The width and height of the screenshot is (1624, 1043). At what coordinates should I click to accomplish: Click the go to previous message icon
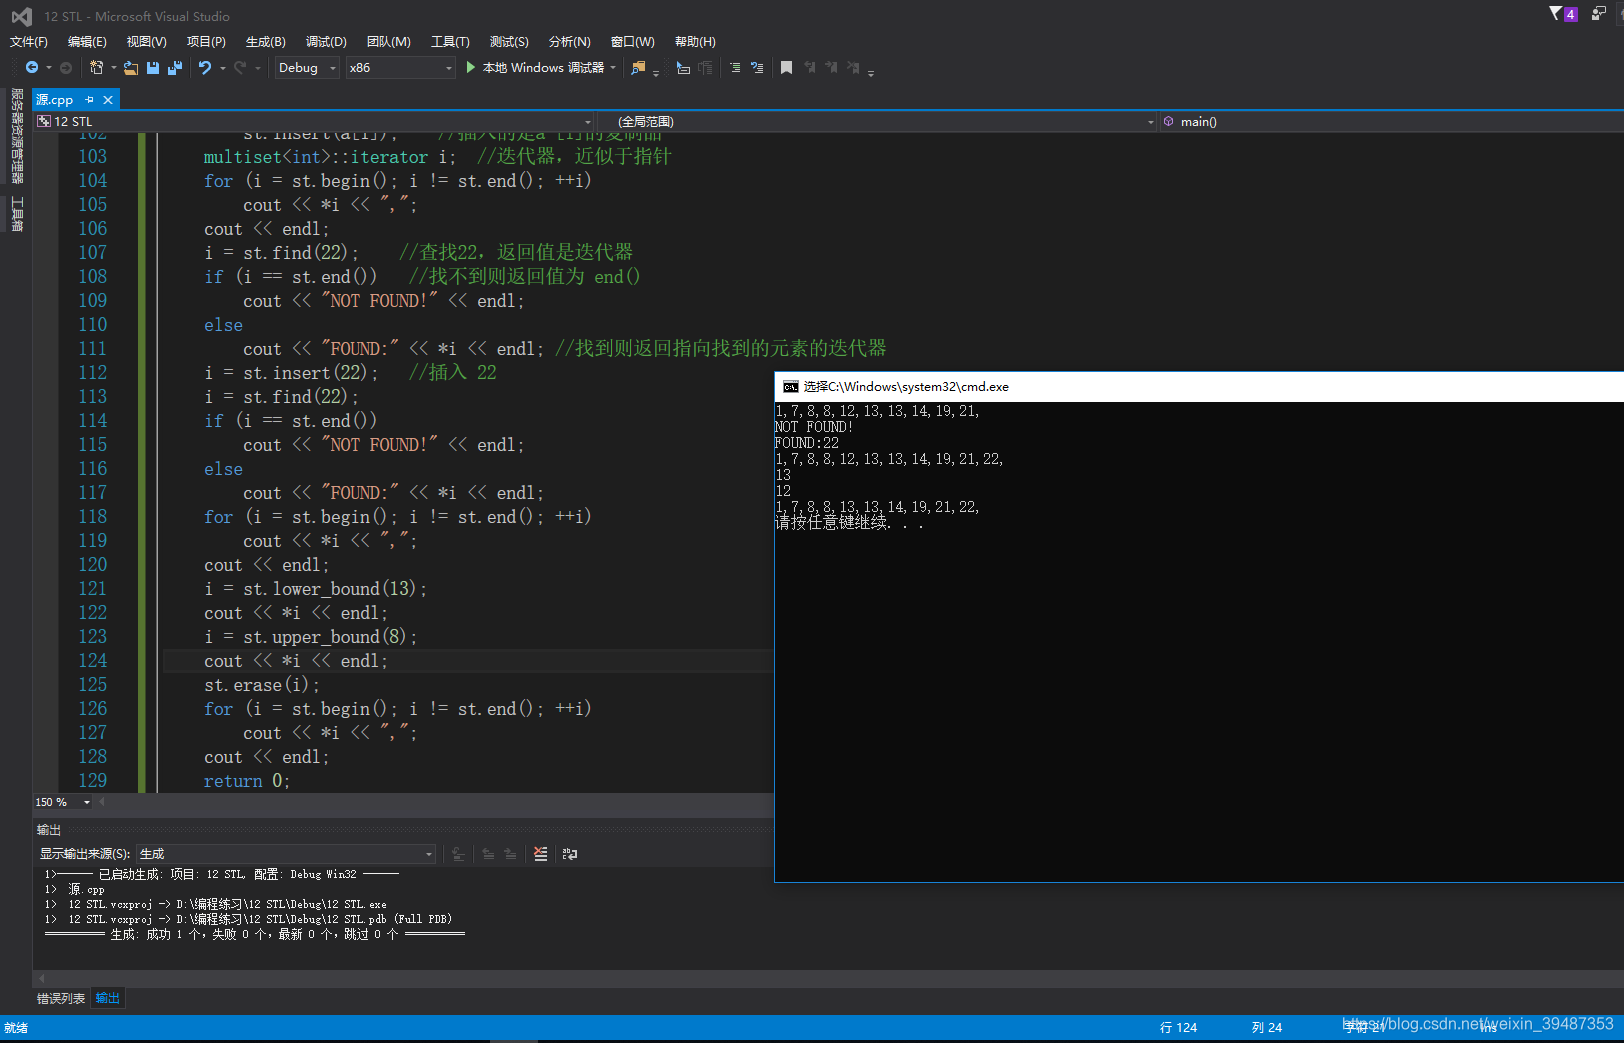coord(488,854)
